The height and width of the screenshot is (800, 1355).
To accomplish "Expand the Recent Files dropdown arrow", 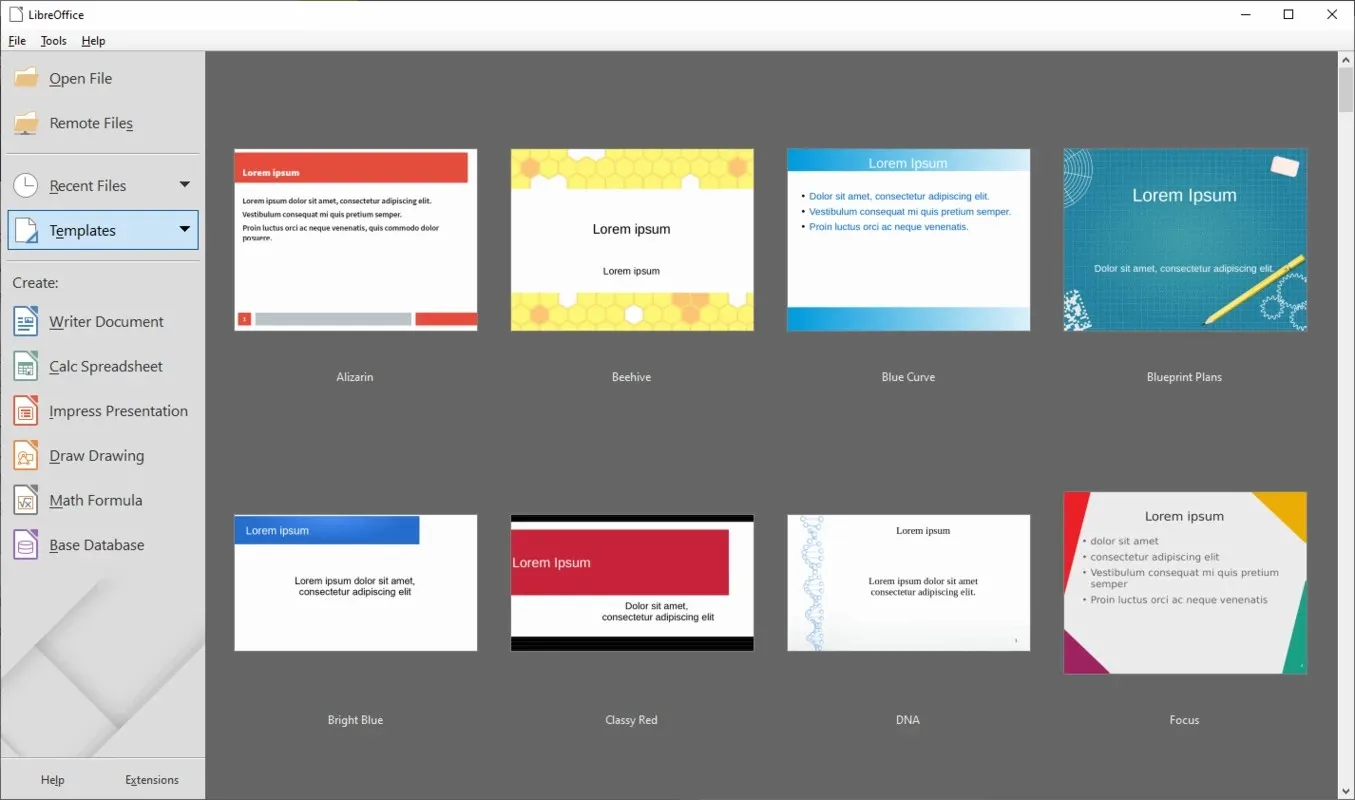I will [184, 185].
